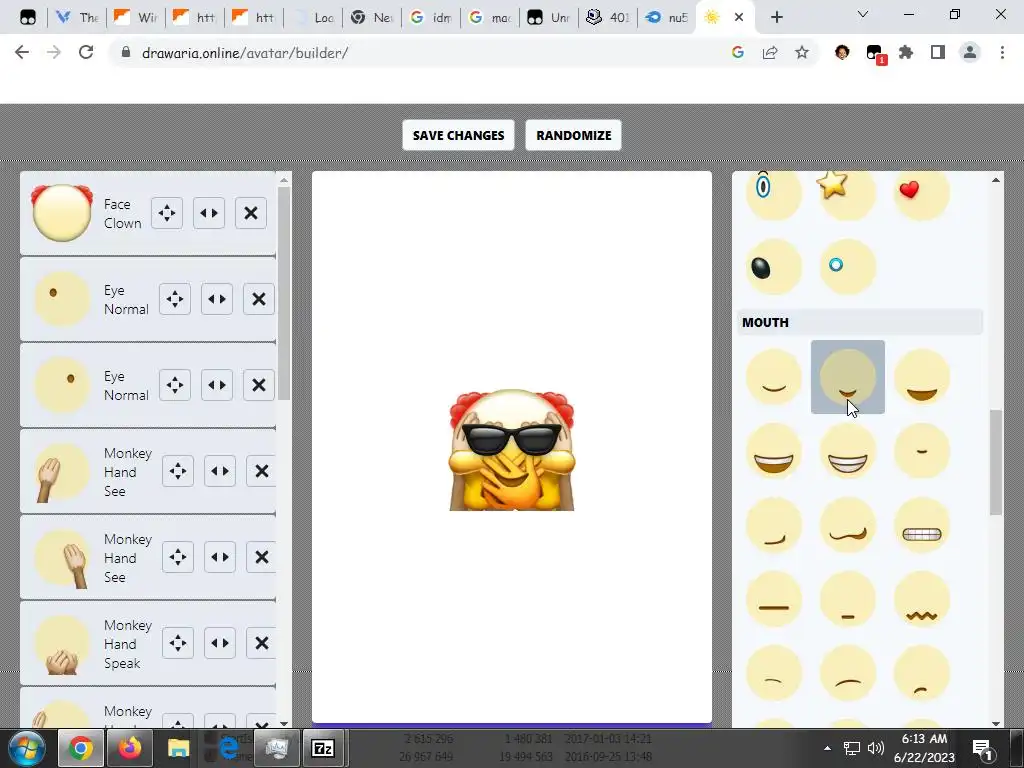Bookmark this page with the star icon
The height and width of the screenshot is (768, 1024).
[802, 52]
